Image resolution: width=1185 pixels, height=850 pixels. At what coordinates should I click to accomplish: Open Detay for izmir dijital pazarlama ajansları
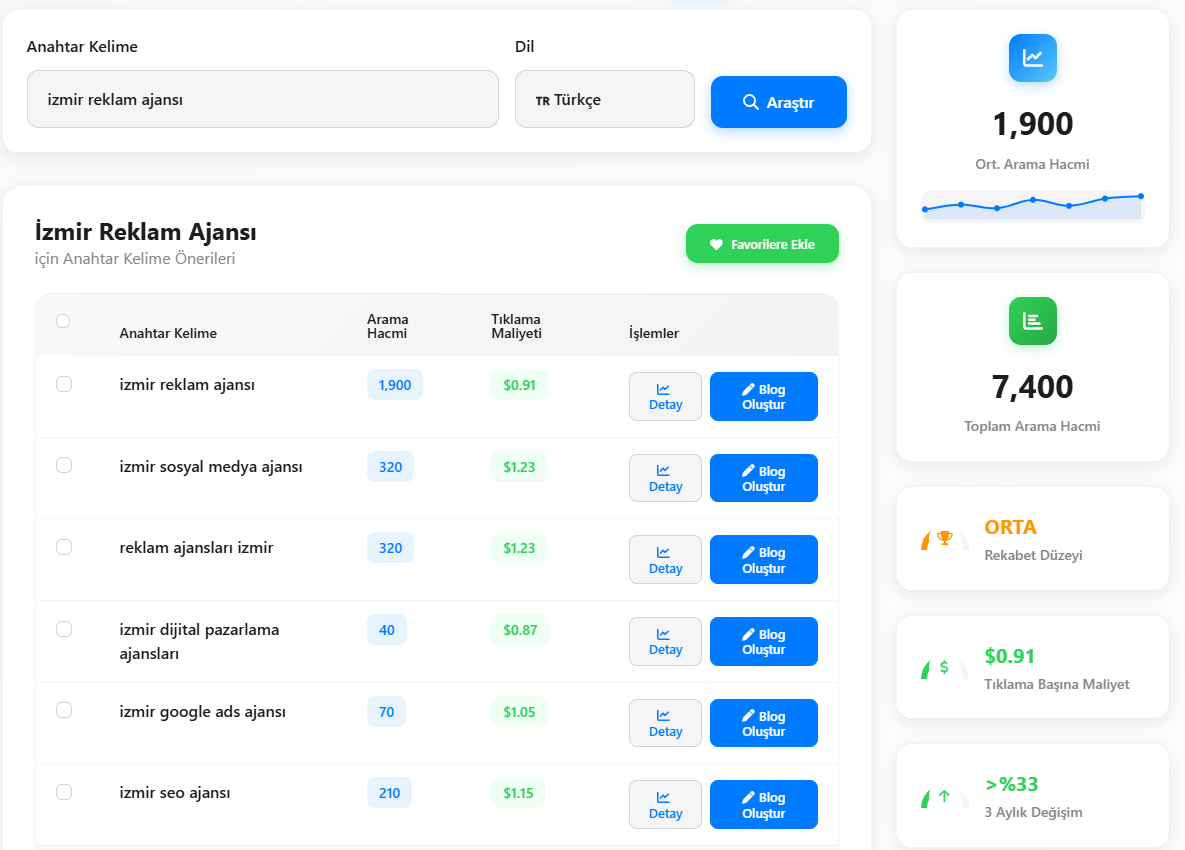click(665, 641)
